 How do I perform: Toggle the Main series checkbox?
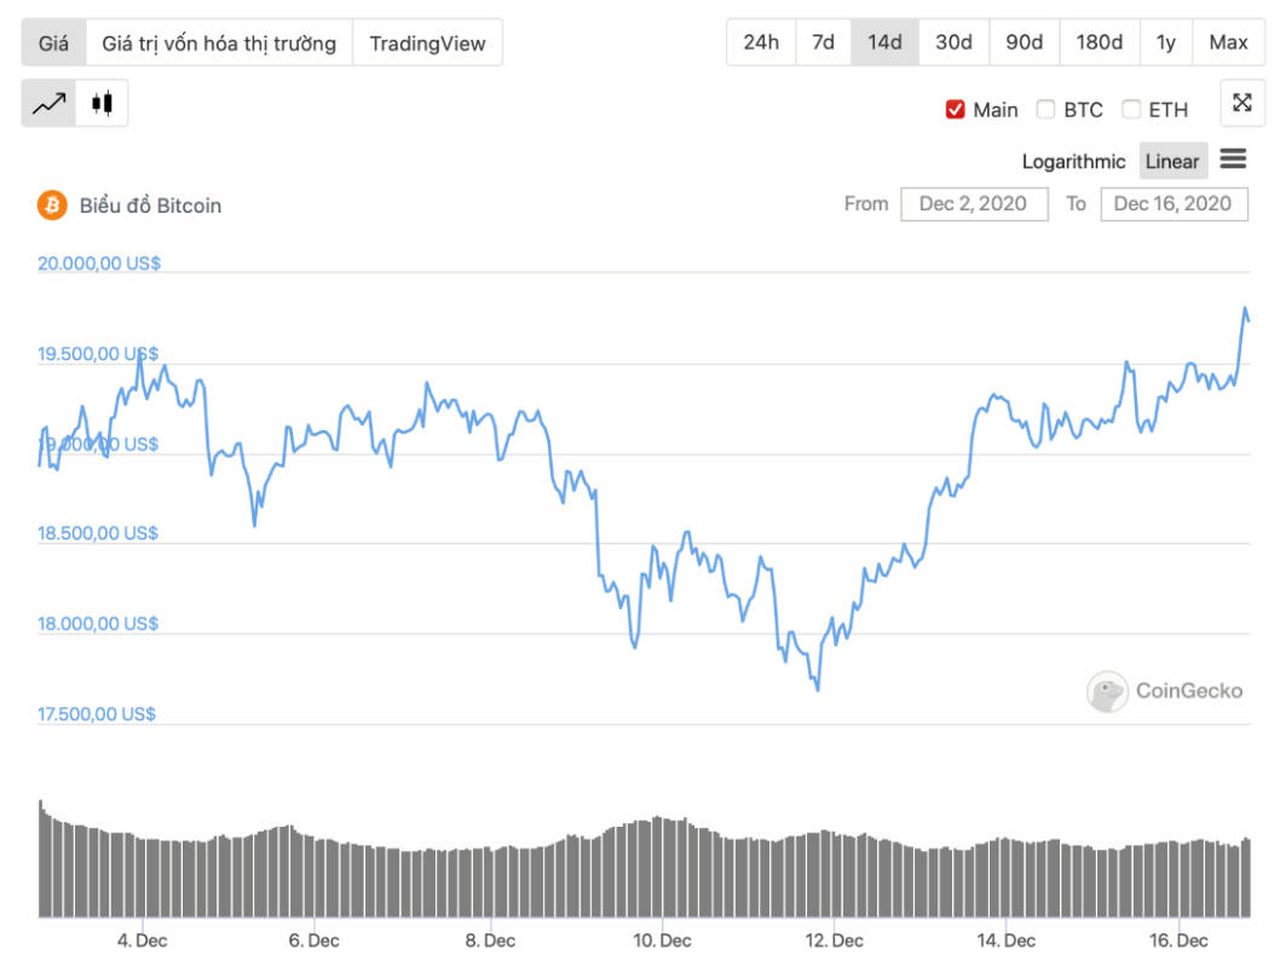pyautogui.click(x=955, y=109)
